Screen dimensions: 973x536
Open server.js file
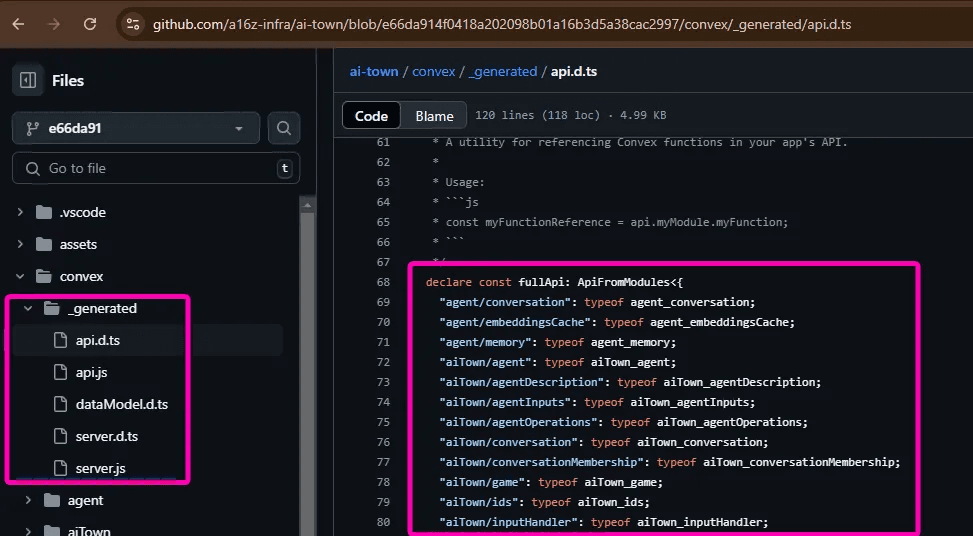pos(101,468)
